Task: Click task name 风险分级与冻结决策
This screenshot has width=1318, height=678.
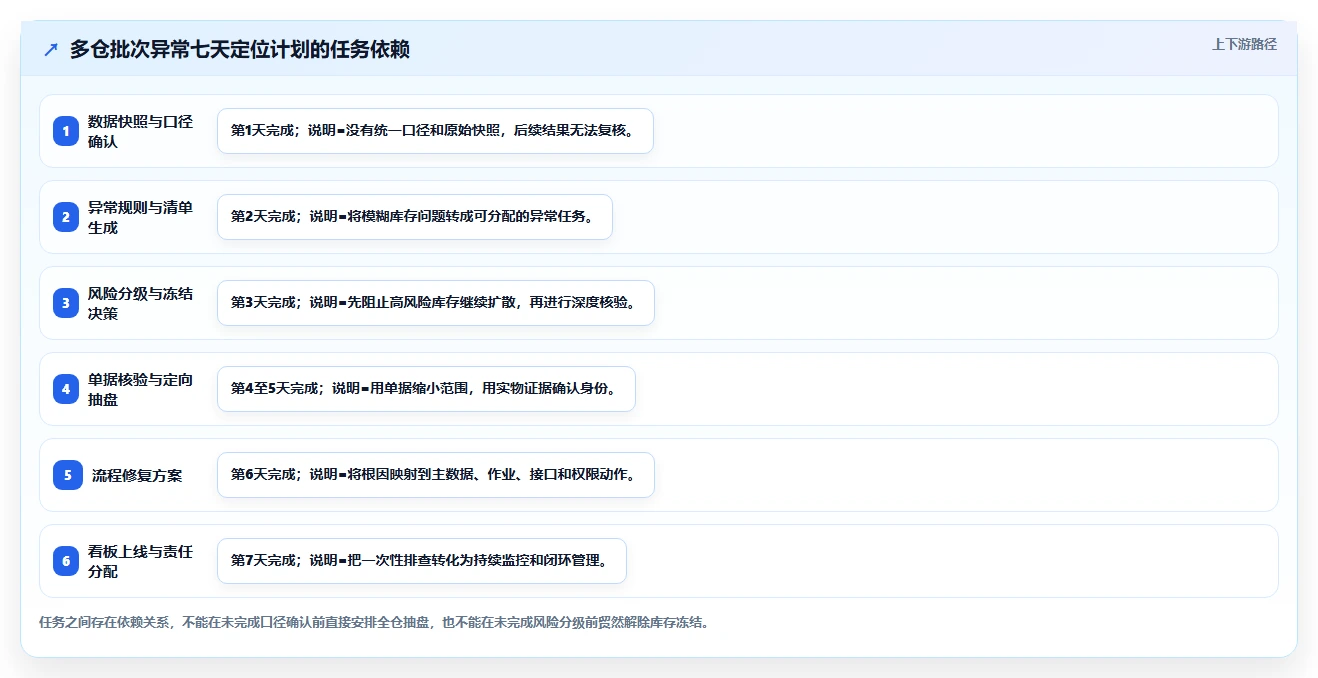Action: coord(140,303)
